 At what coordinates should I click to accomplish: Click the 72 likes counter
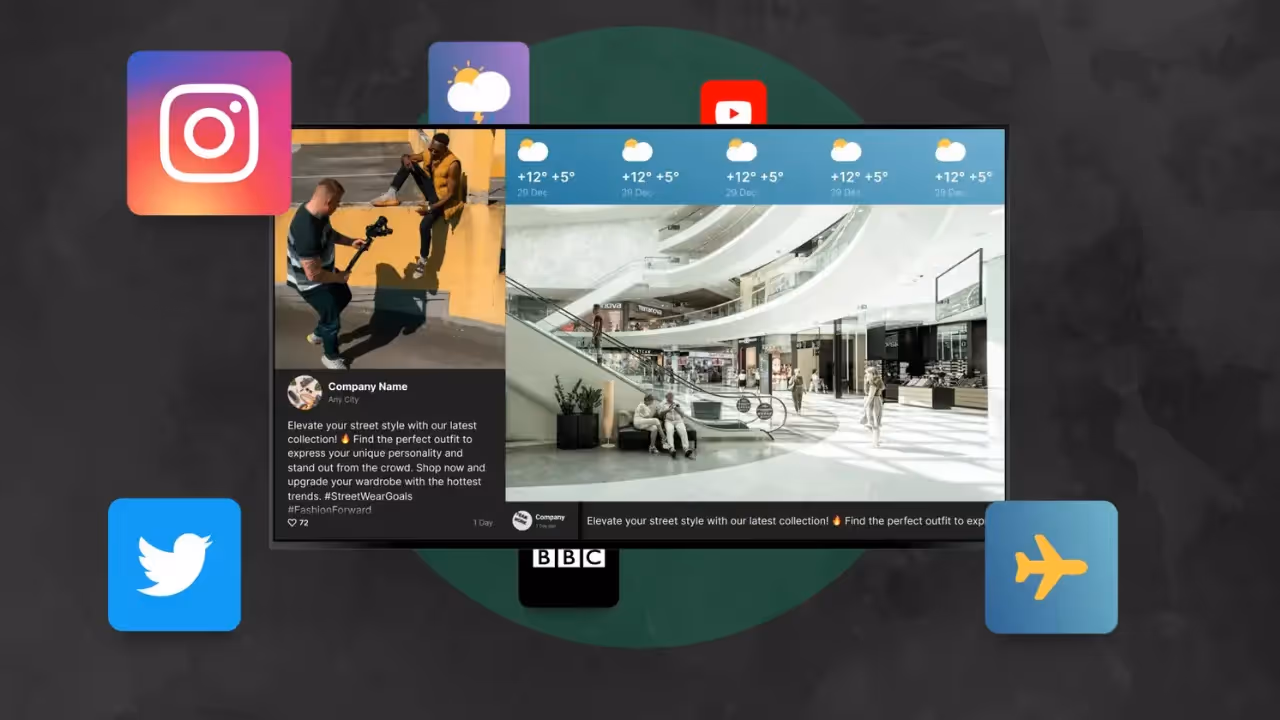(x=302, y=522)
